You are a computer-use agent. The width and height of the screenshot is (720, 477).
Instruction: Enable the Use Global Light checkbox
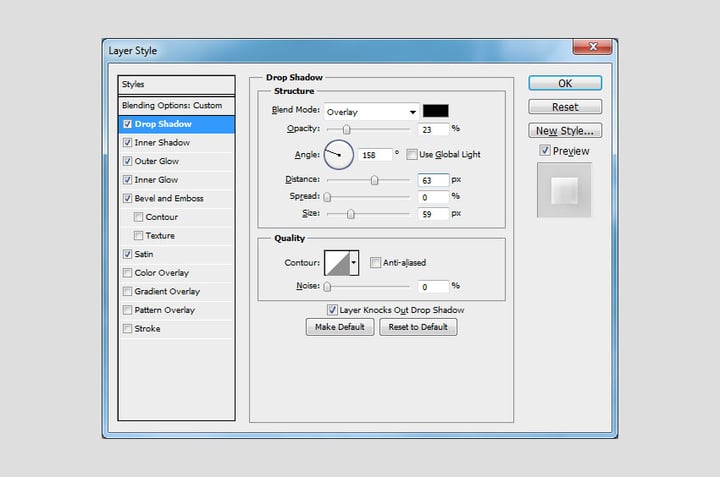pos(412,154)
